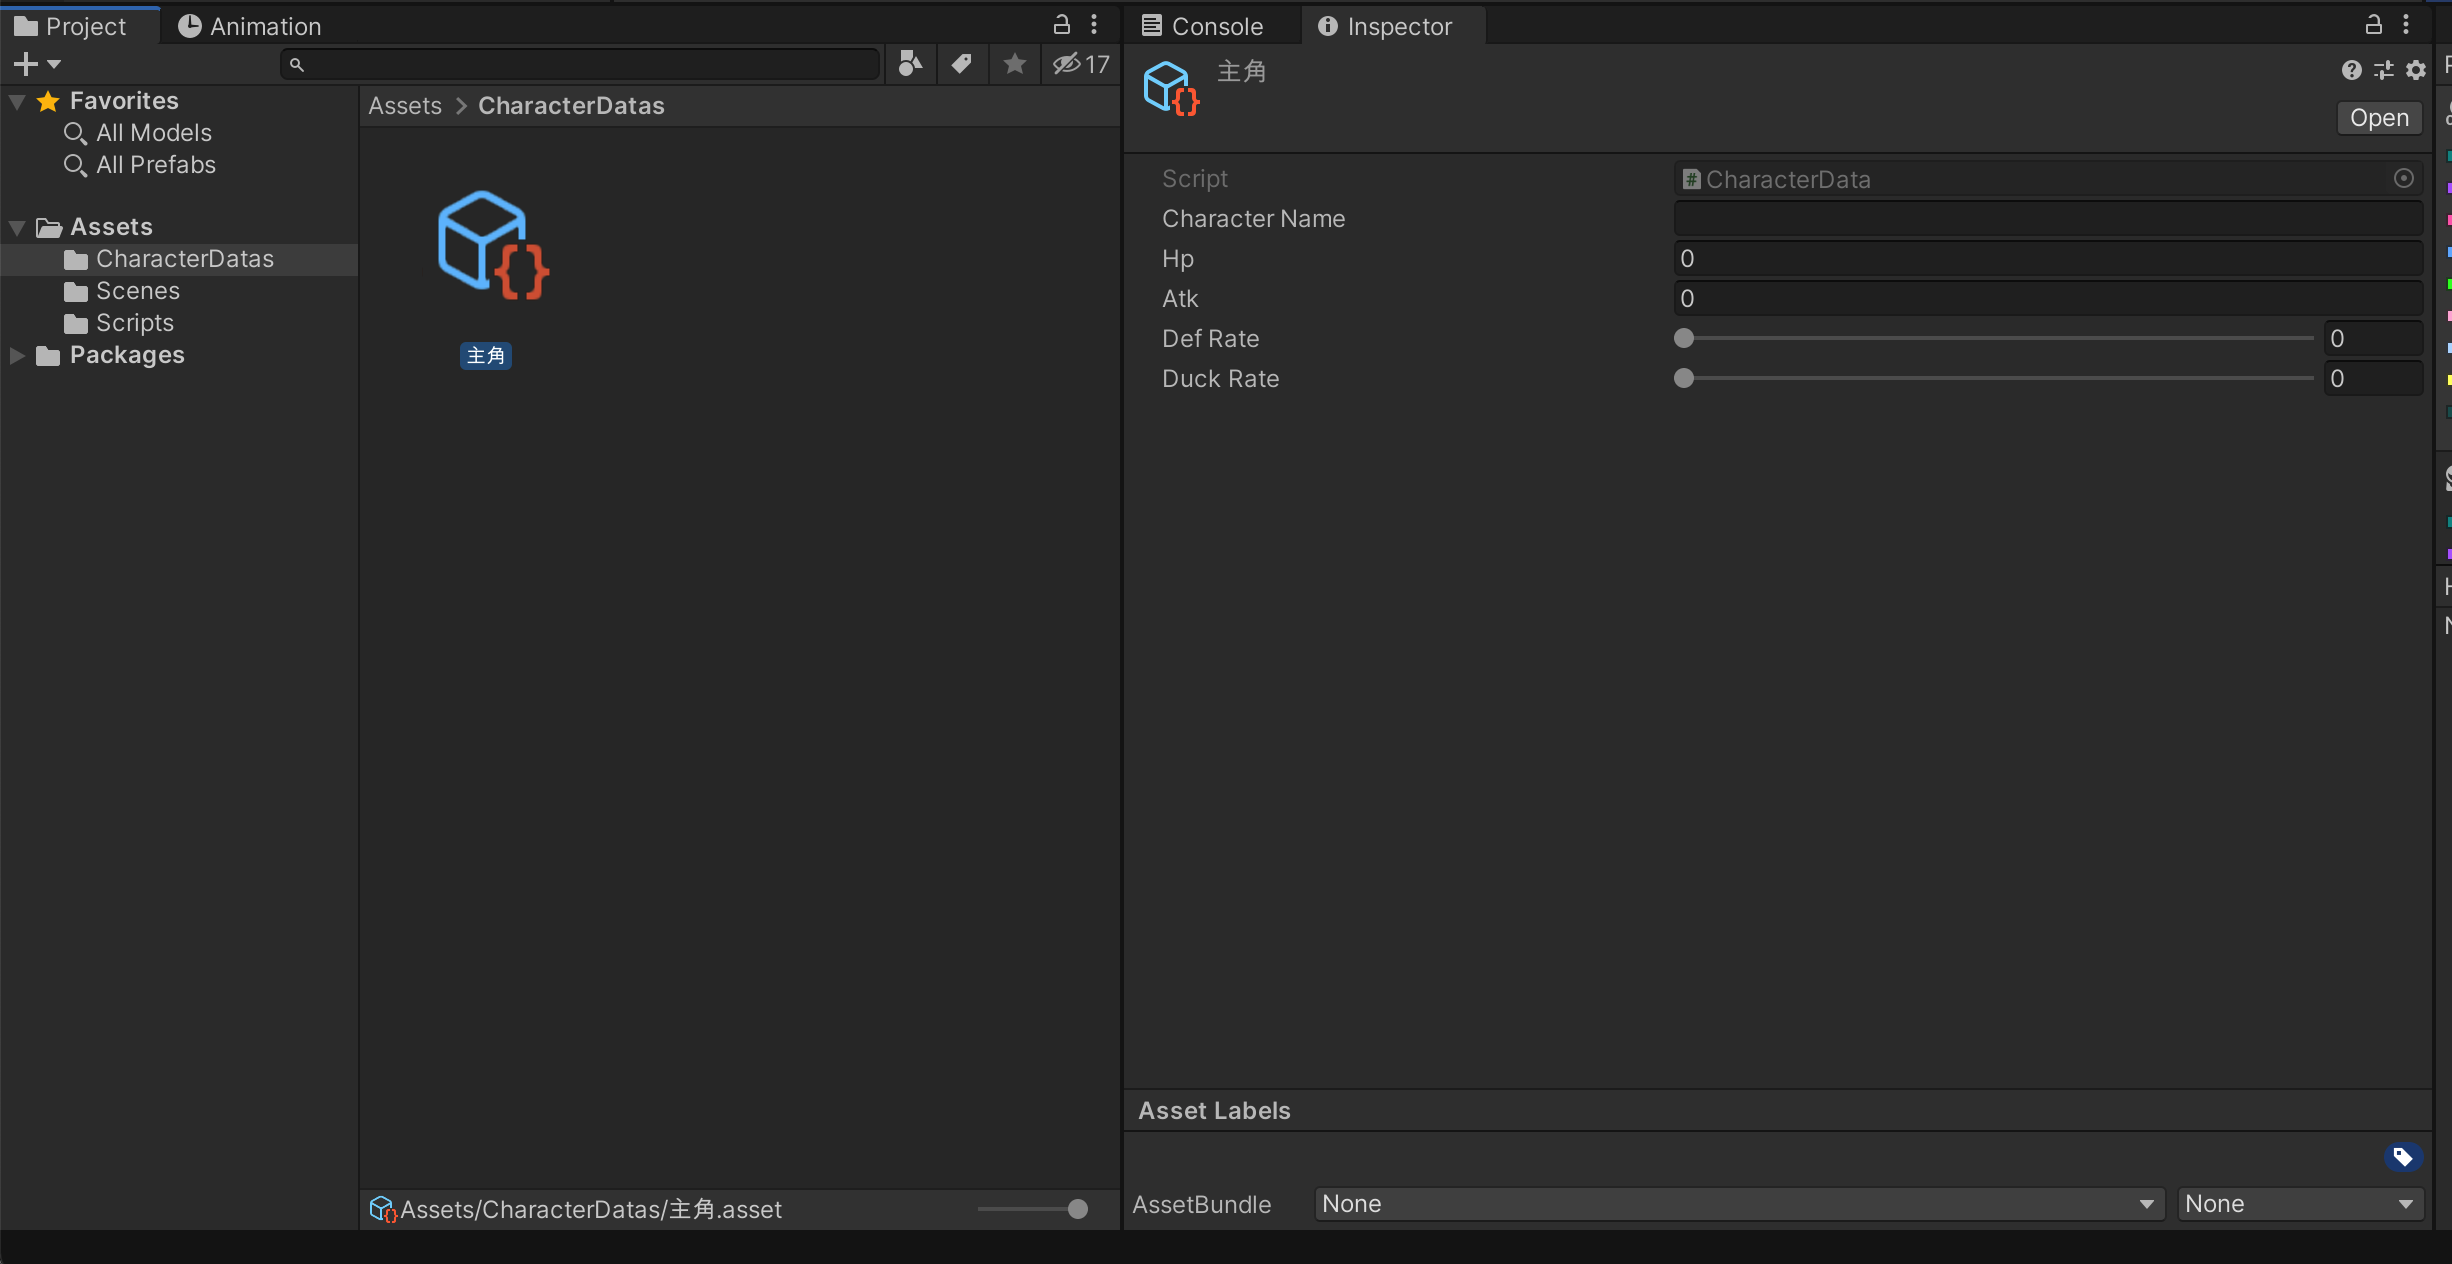The image size is (2452, 1264).
Task: Click the Character Name input field
Action: click(x=2046, y=218)
